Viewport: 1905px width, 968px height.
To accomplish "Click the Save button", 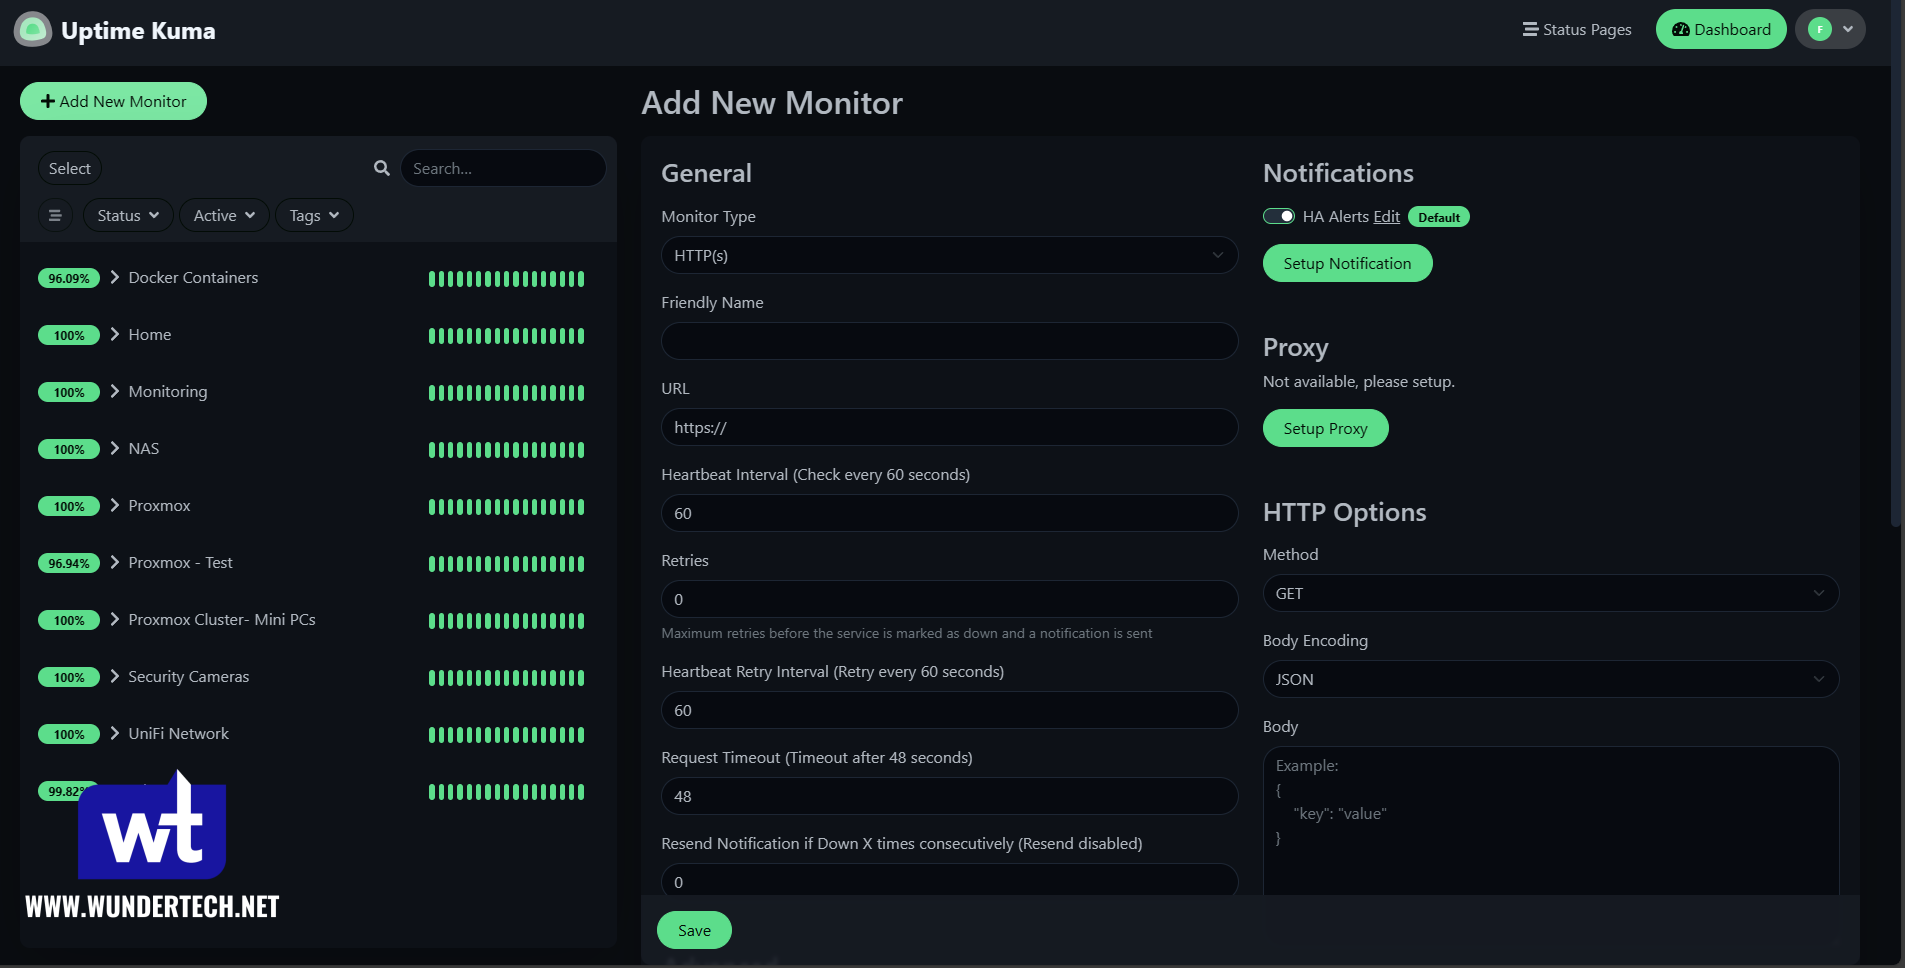I will 694,930.
